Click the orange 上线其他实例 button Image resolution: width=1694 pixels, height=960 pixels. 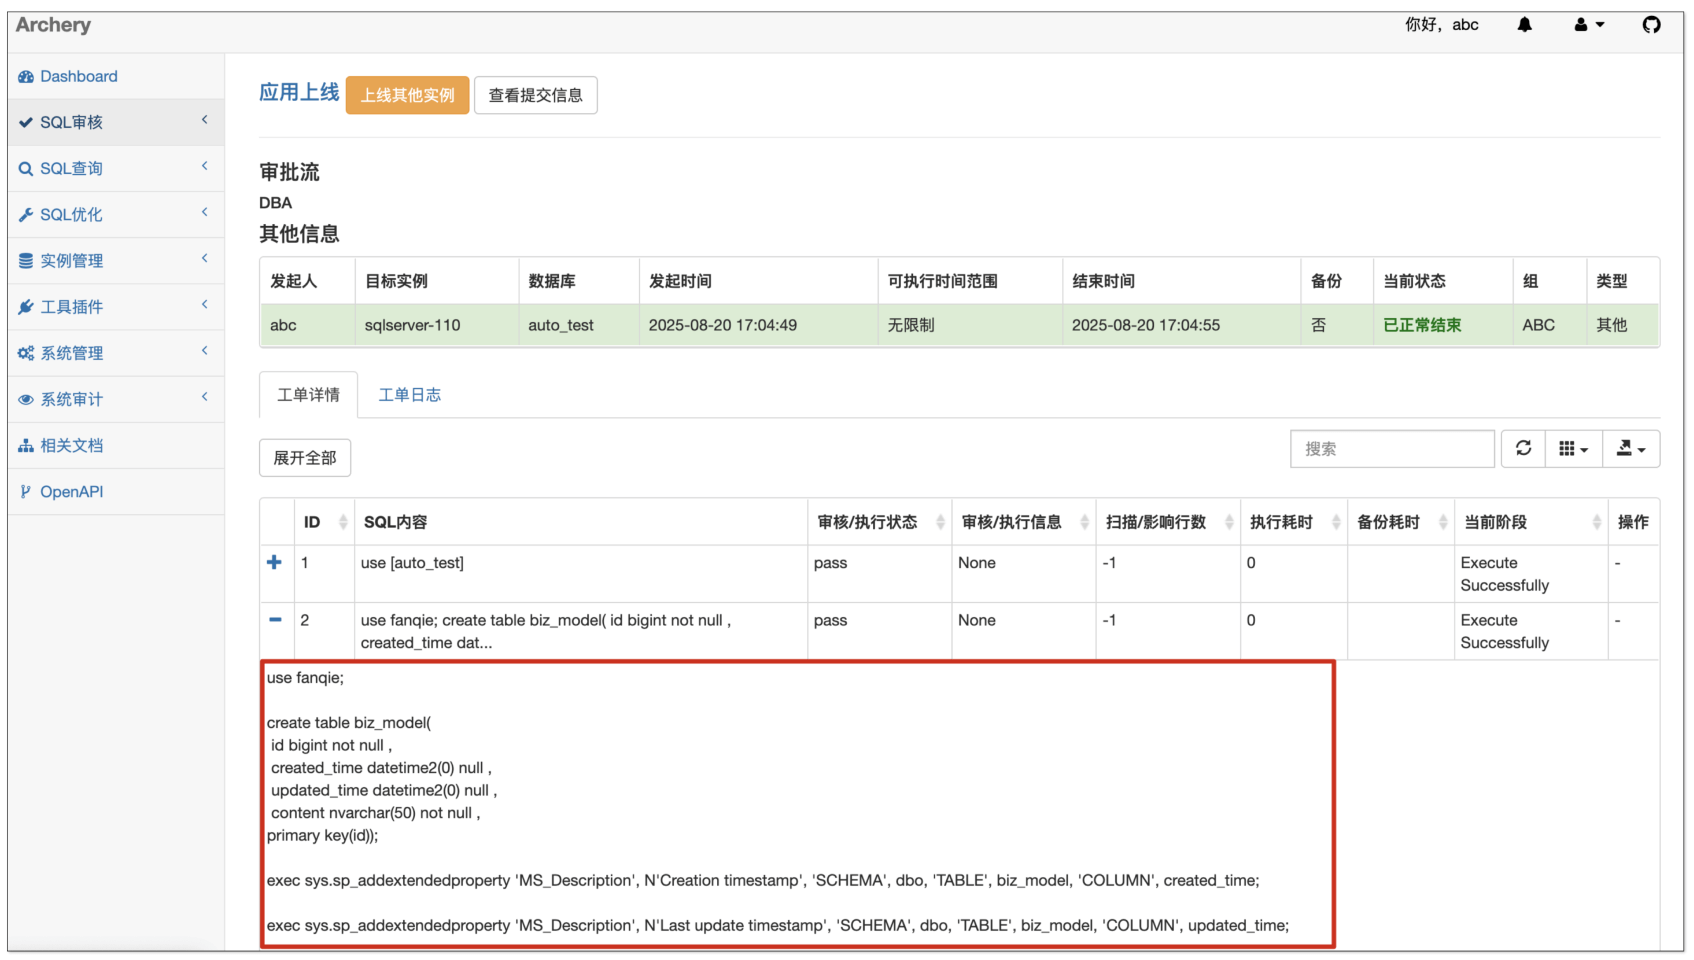pyautogui.click(x=407, y=95)
